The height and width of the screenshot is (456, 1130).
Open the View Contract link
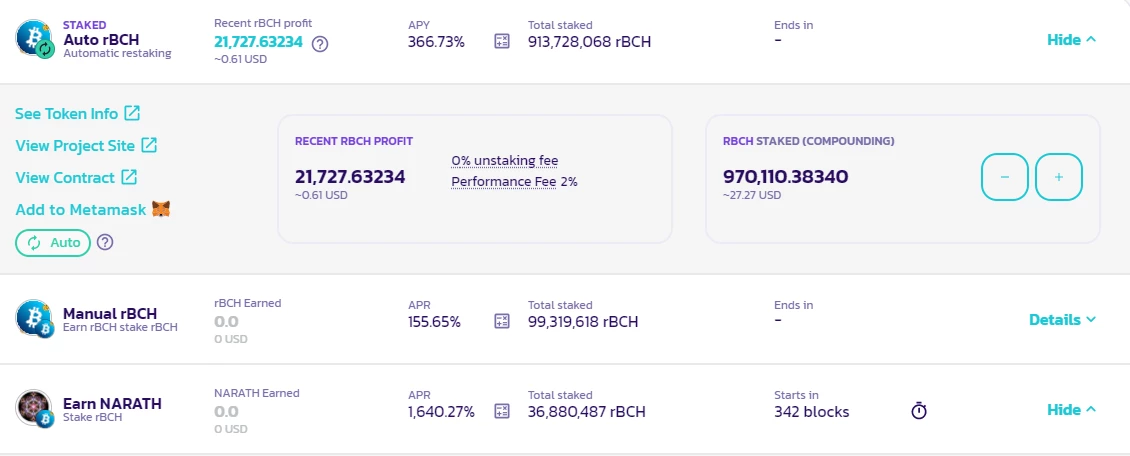[76, 177]
